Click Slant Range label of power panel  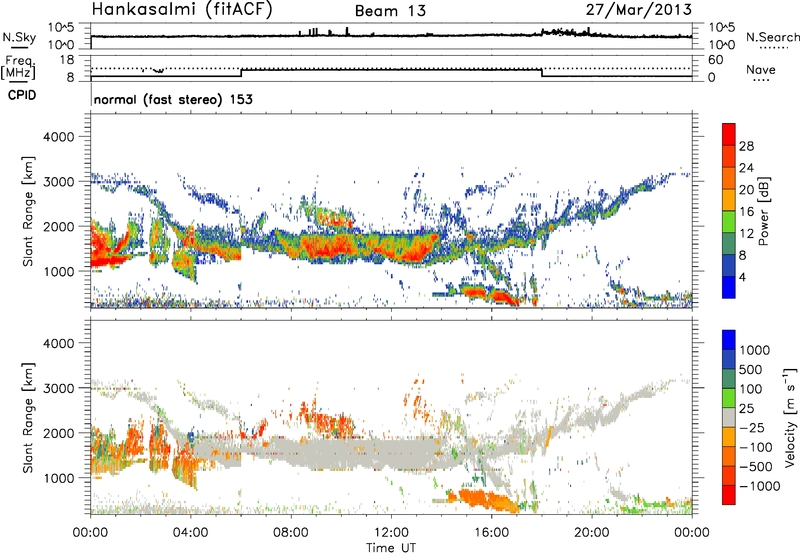click(28, 211)
